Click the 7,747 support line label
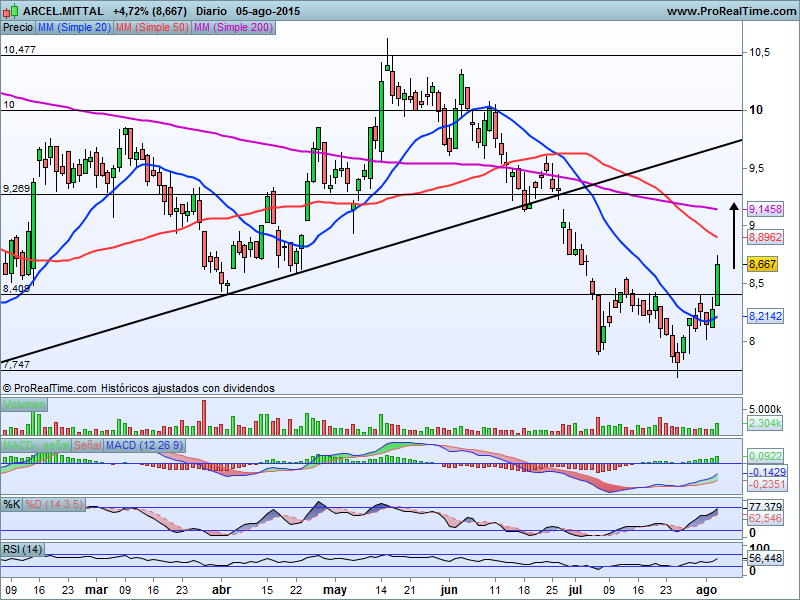800x600 pixels. click(x=16, y=364)
